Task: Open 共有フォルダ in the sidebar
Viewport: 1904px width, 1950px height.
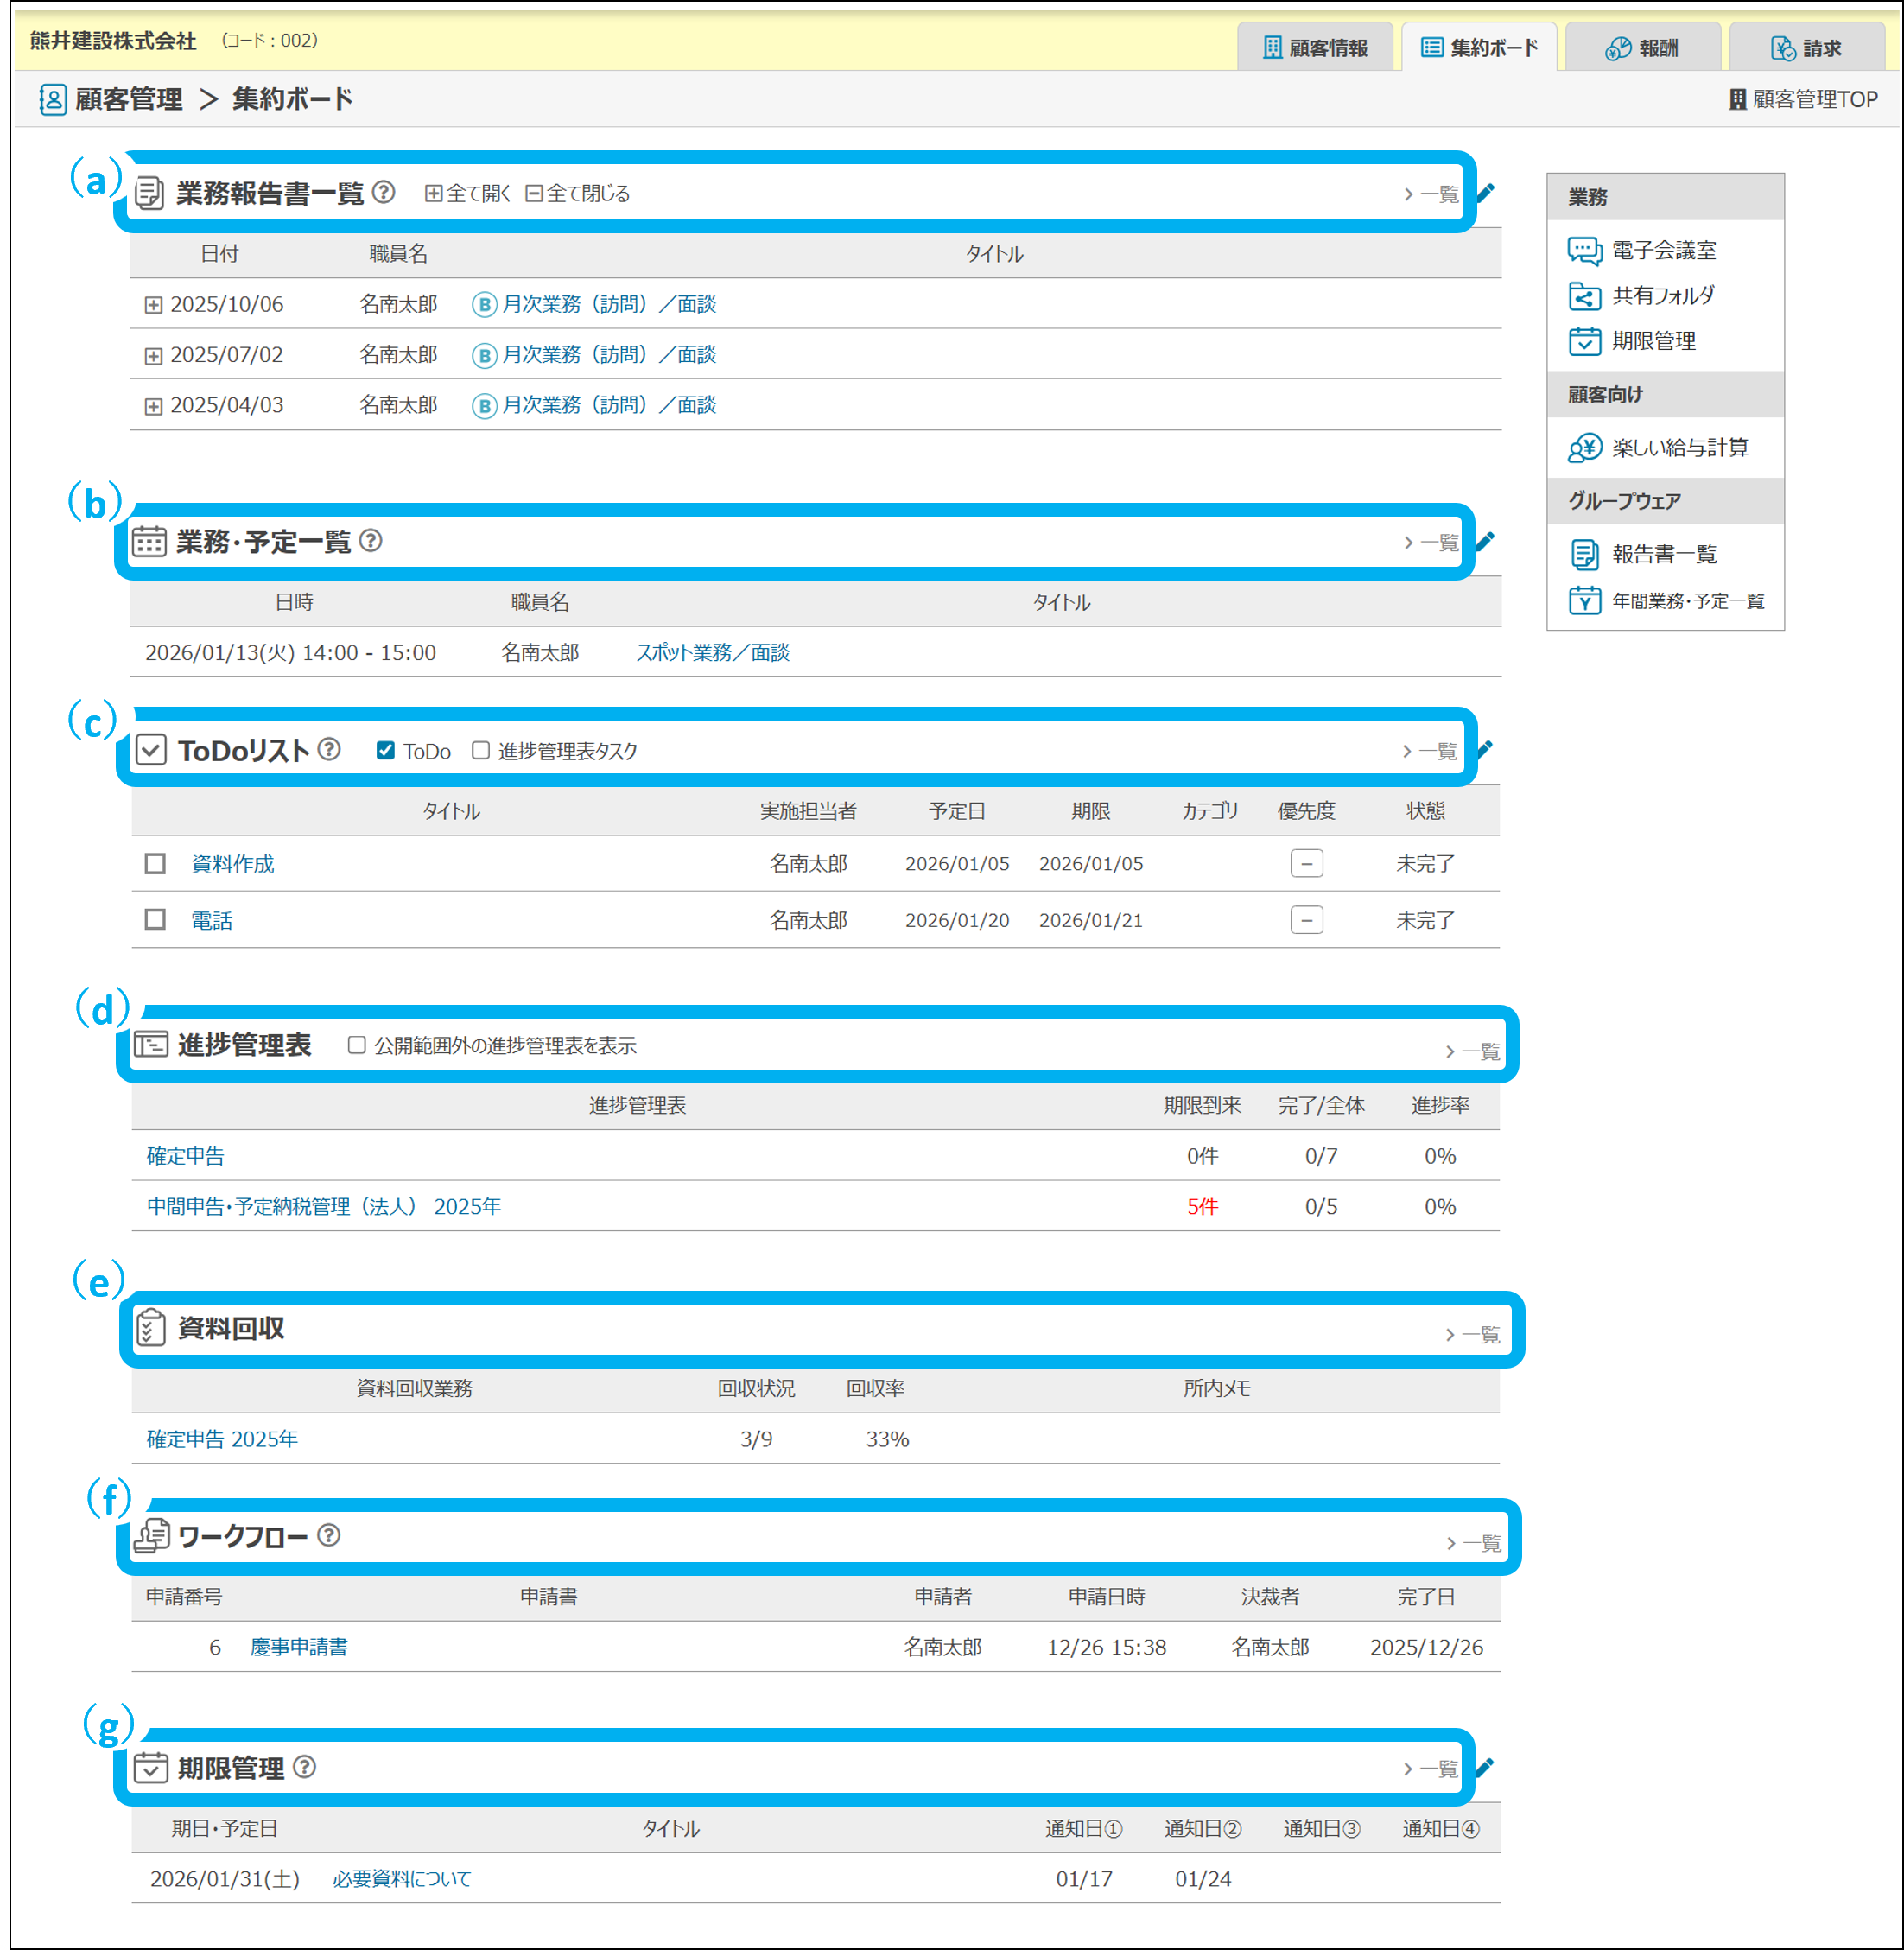Action: coord(1662,296)
